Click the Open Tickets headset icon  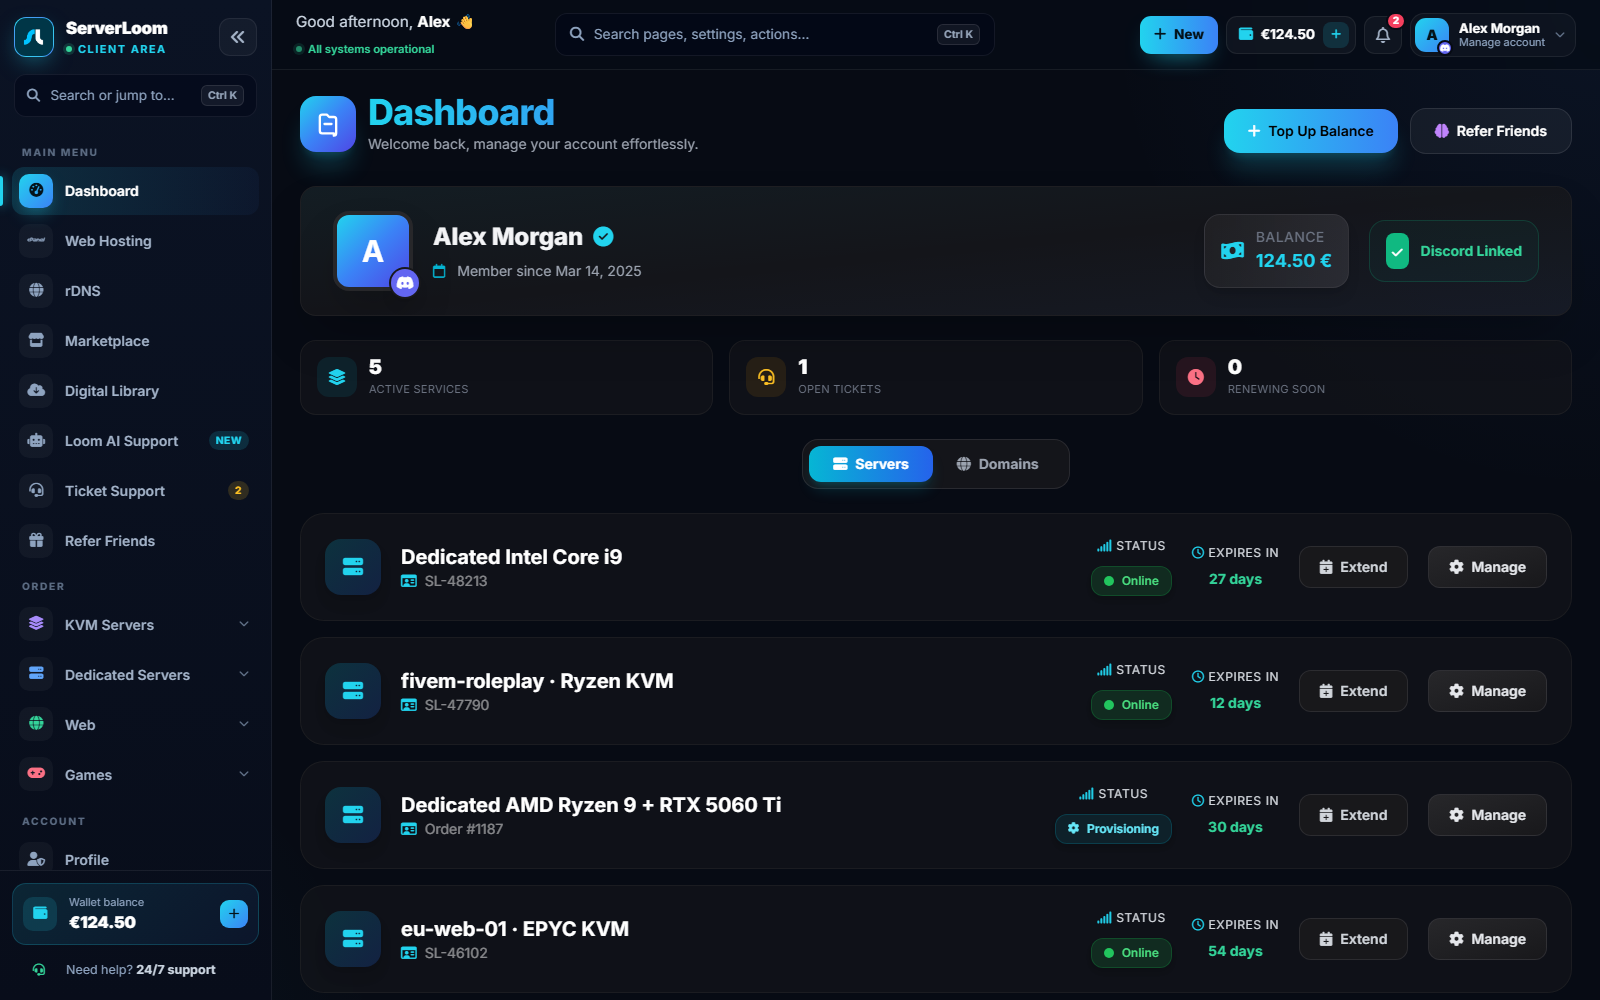pyautogui.click(x=766, y=377)
